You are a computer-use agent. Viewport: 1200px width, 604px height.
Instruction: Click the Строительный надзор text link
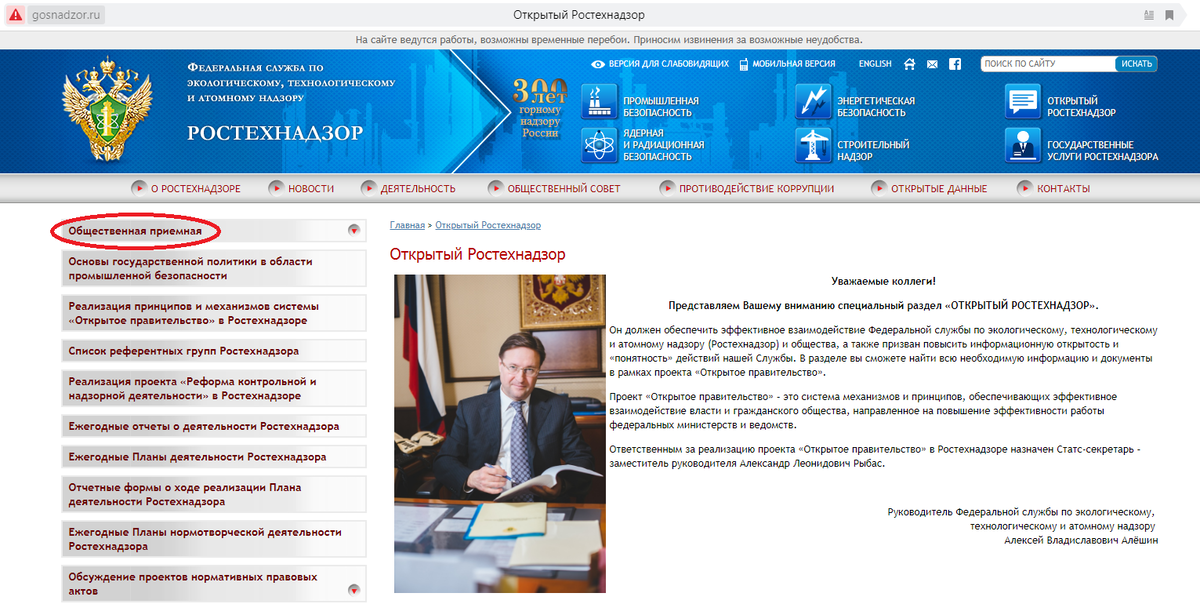click(x=873, y=151)
